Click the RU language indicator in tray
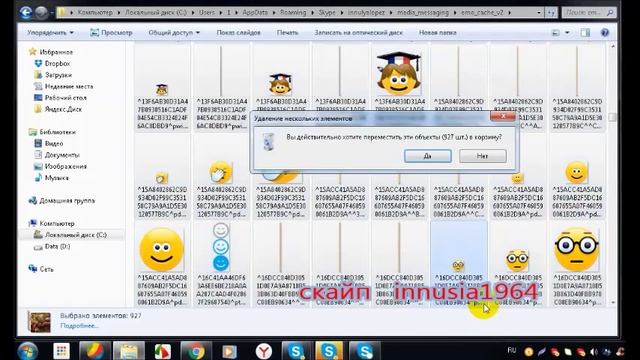This screenshot has height=360, width=640. coord(511,351)
